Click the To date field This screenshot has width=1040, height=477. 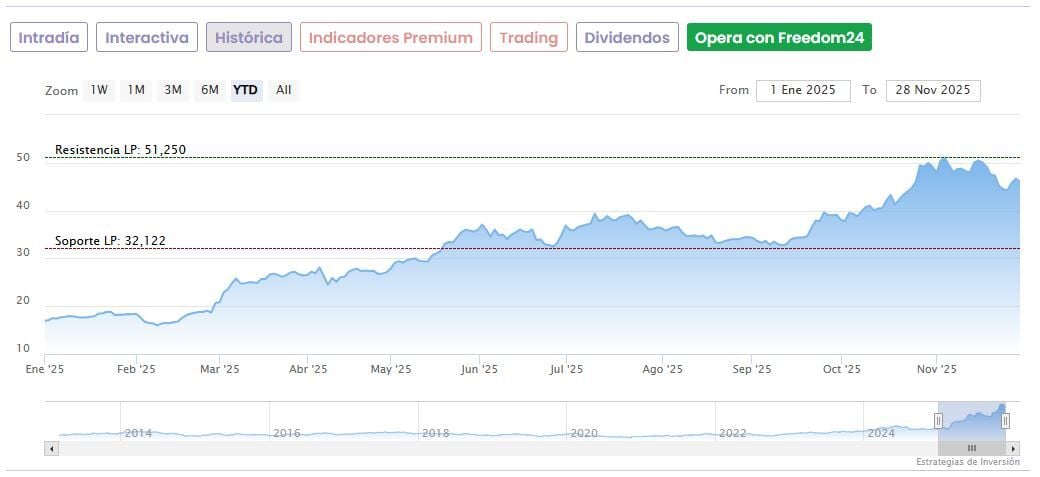933,90
